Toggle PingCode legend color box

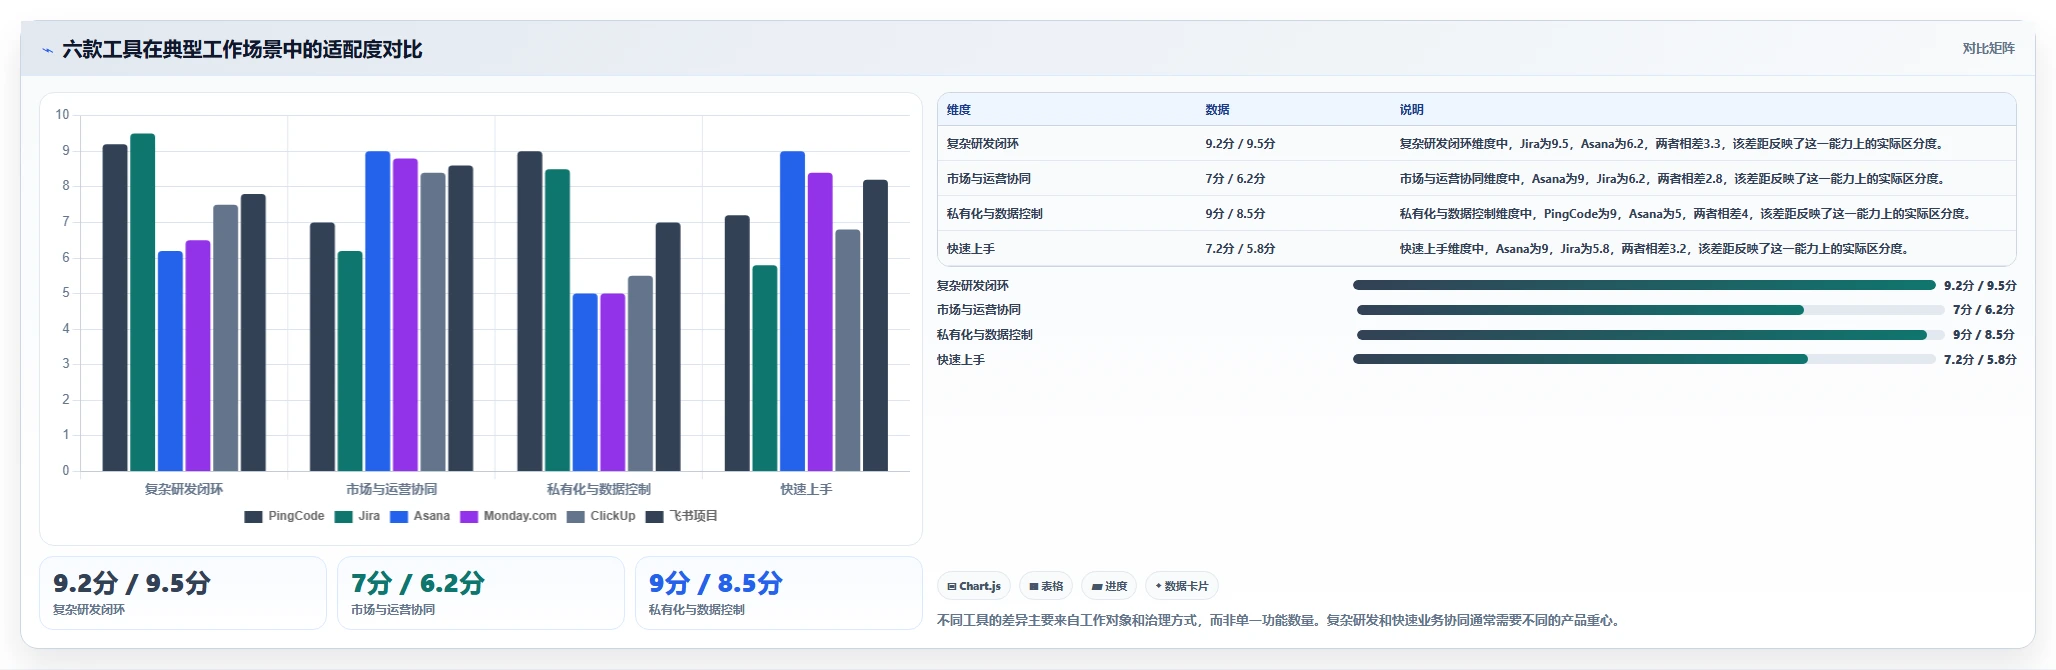point(253,517)
